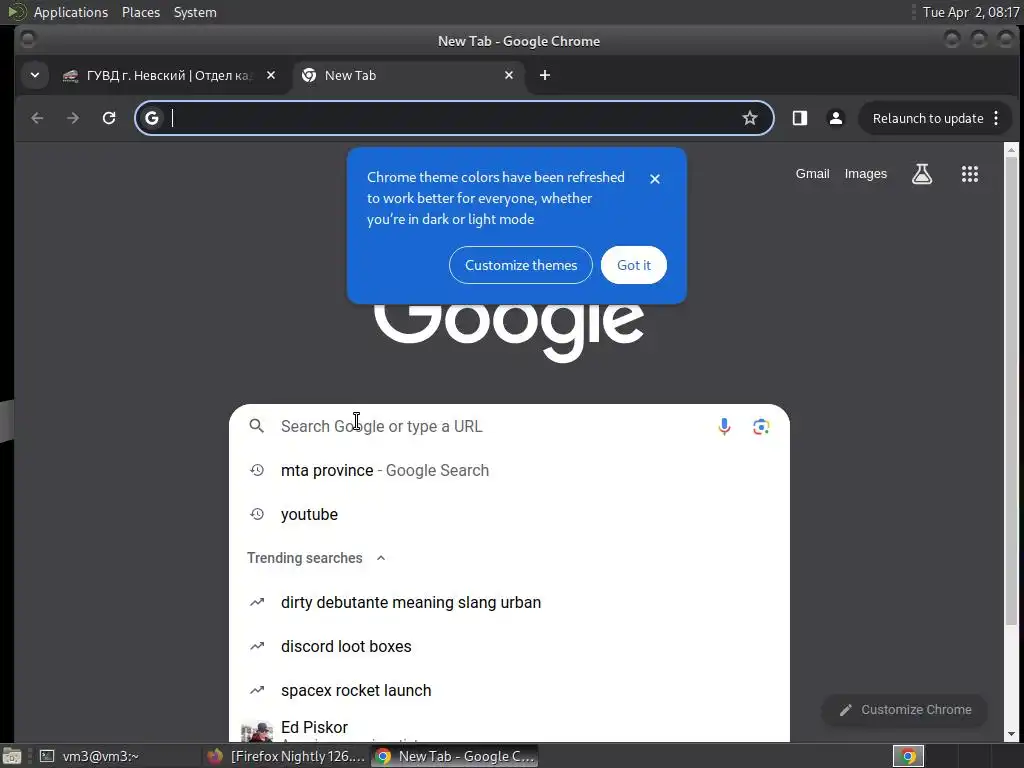Click history icon beside mta province
The width and height of the screenshot is (1024, 768).
(257, 470)
